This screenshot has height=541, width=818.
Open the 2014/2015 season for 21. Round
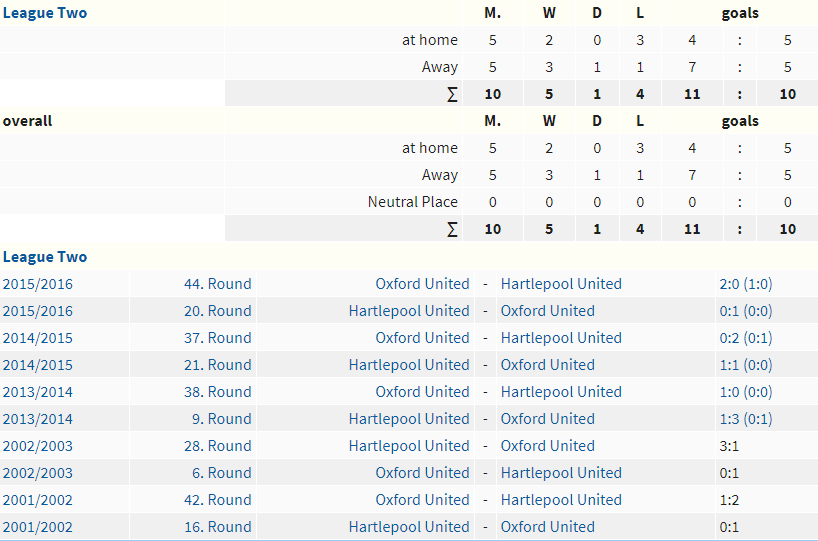coord(38,365)
